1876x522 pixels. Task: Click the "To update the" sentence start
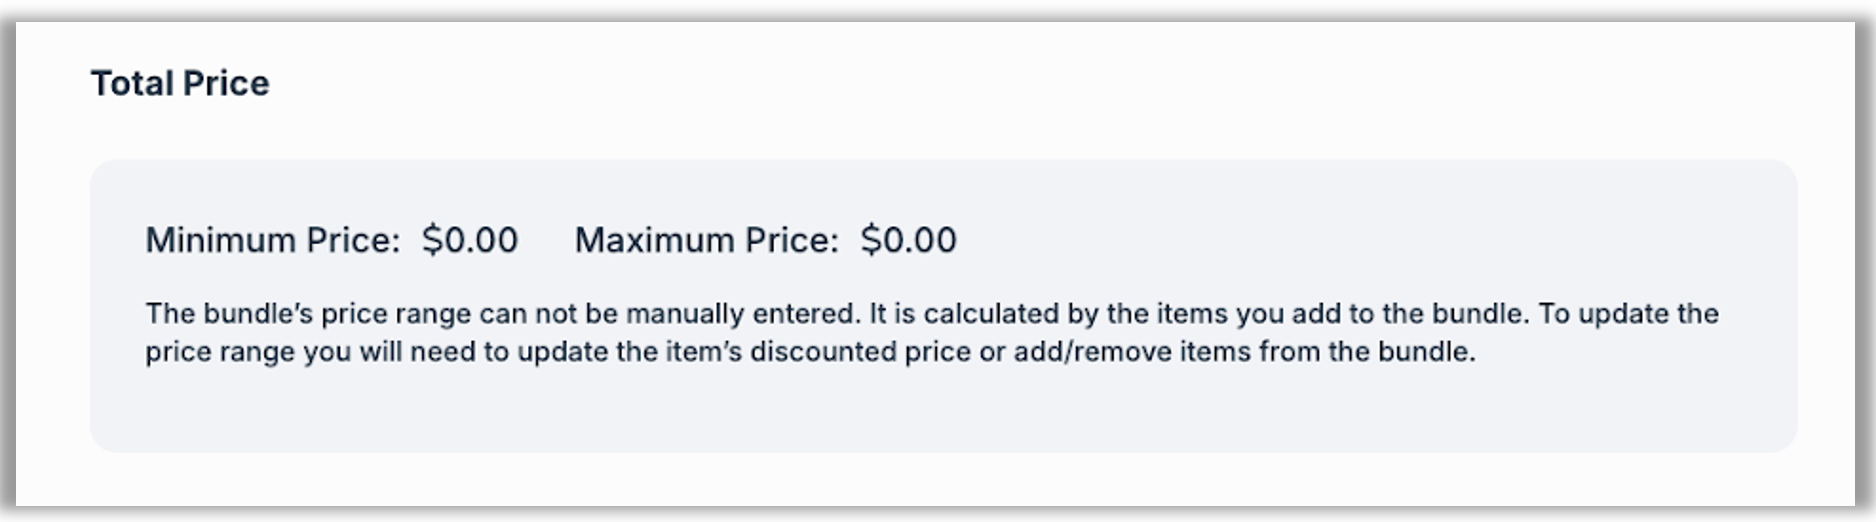tap(1628, 314)
